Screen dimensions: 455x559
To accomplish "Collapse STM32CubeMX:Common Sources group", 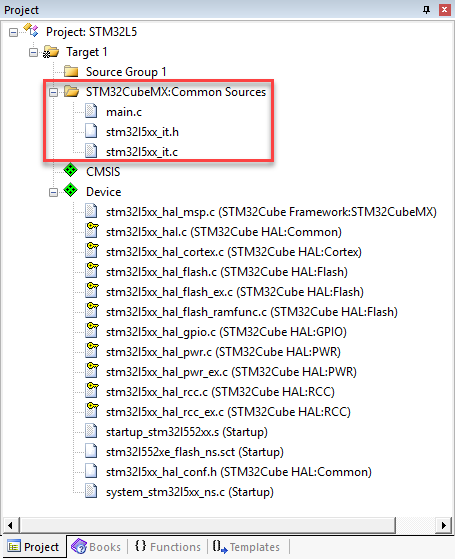I will click(53, 92).
